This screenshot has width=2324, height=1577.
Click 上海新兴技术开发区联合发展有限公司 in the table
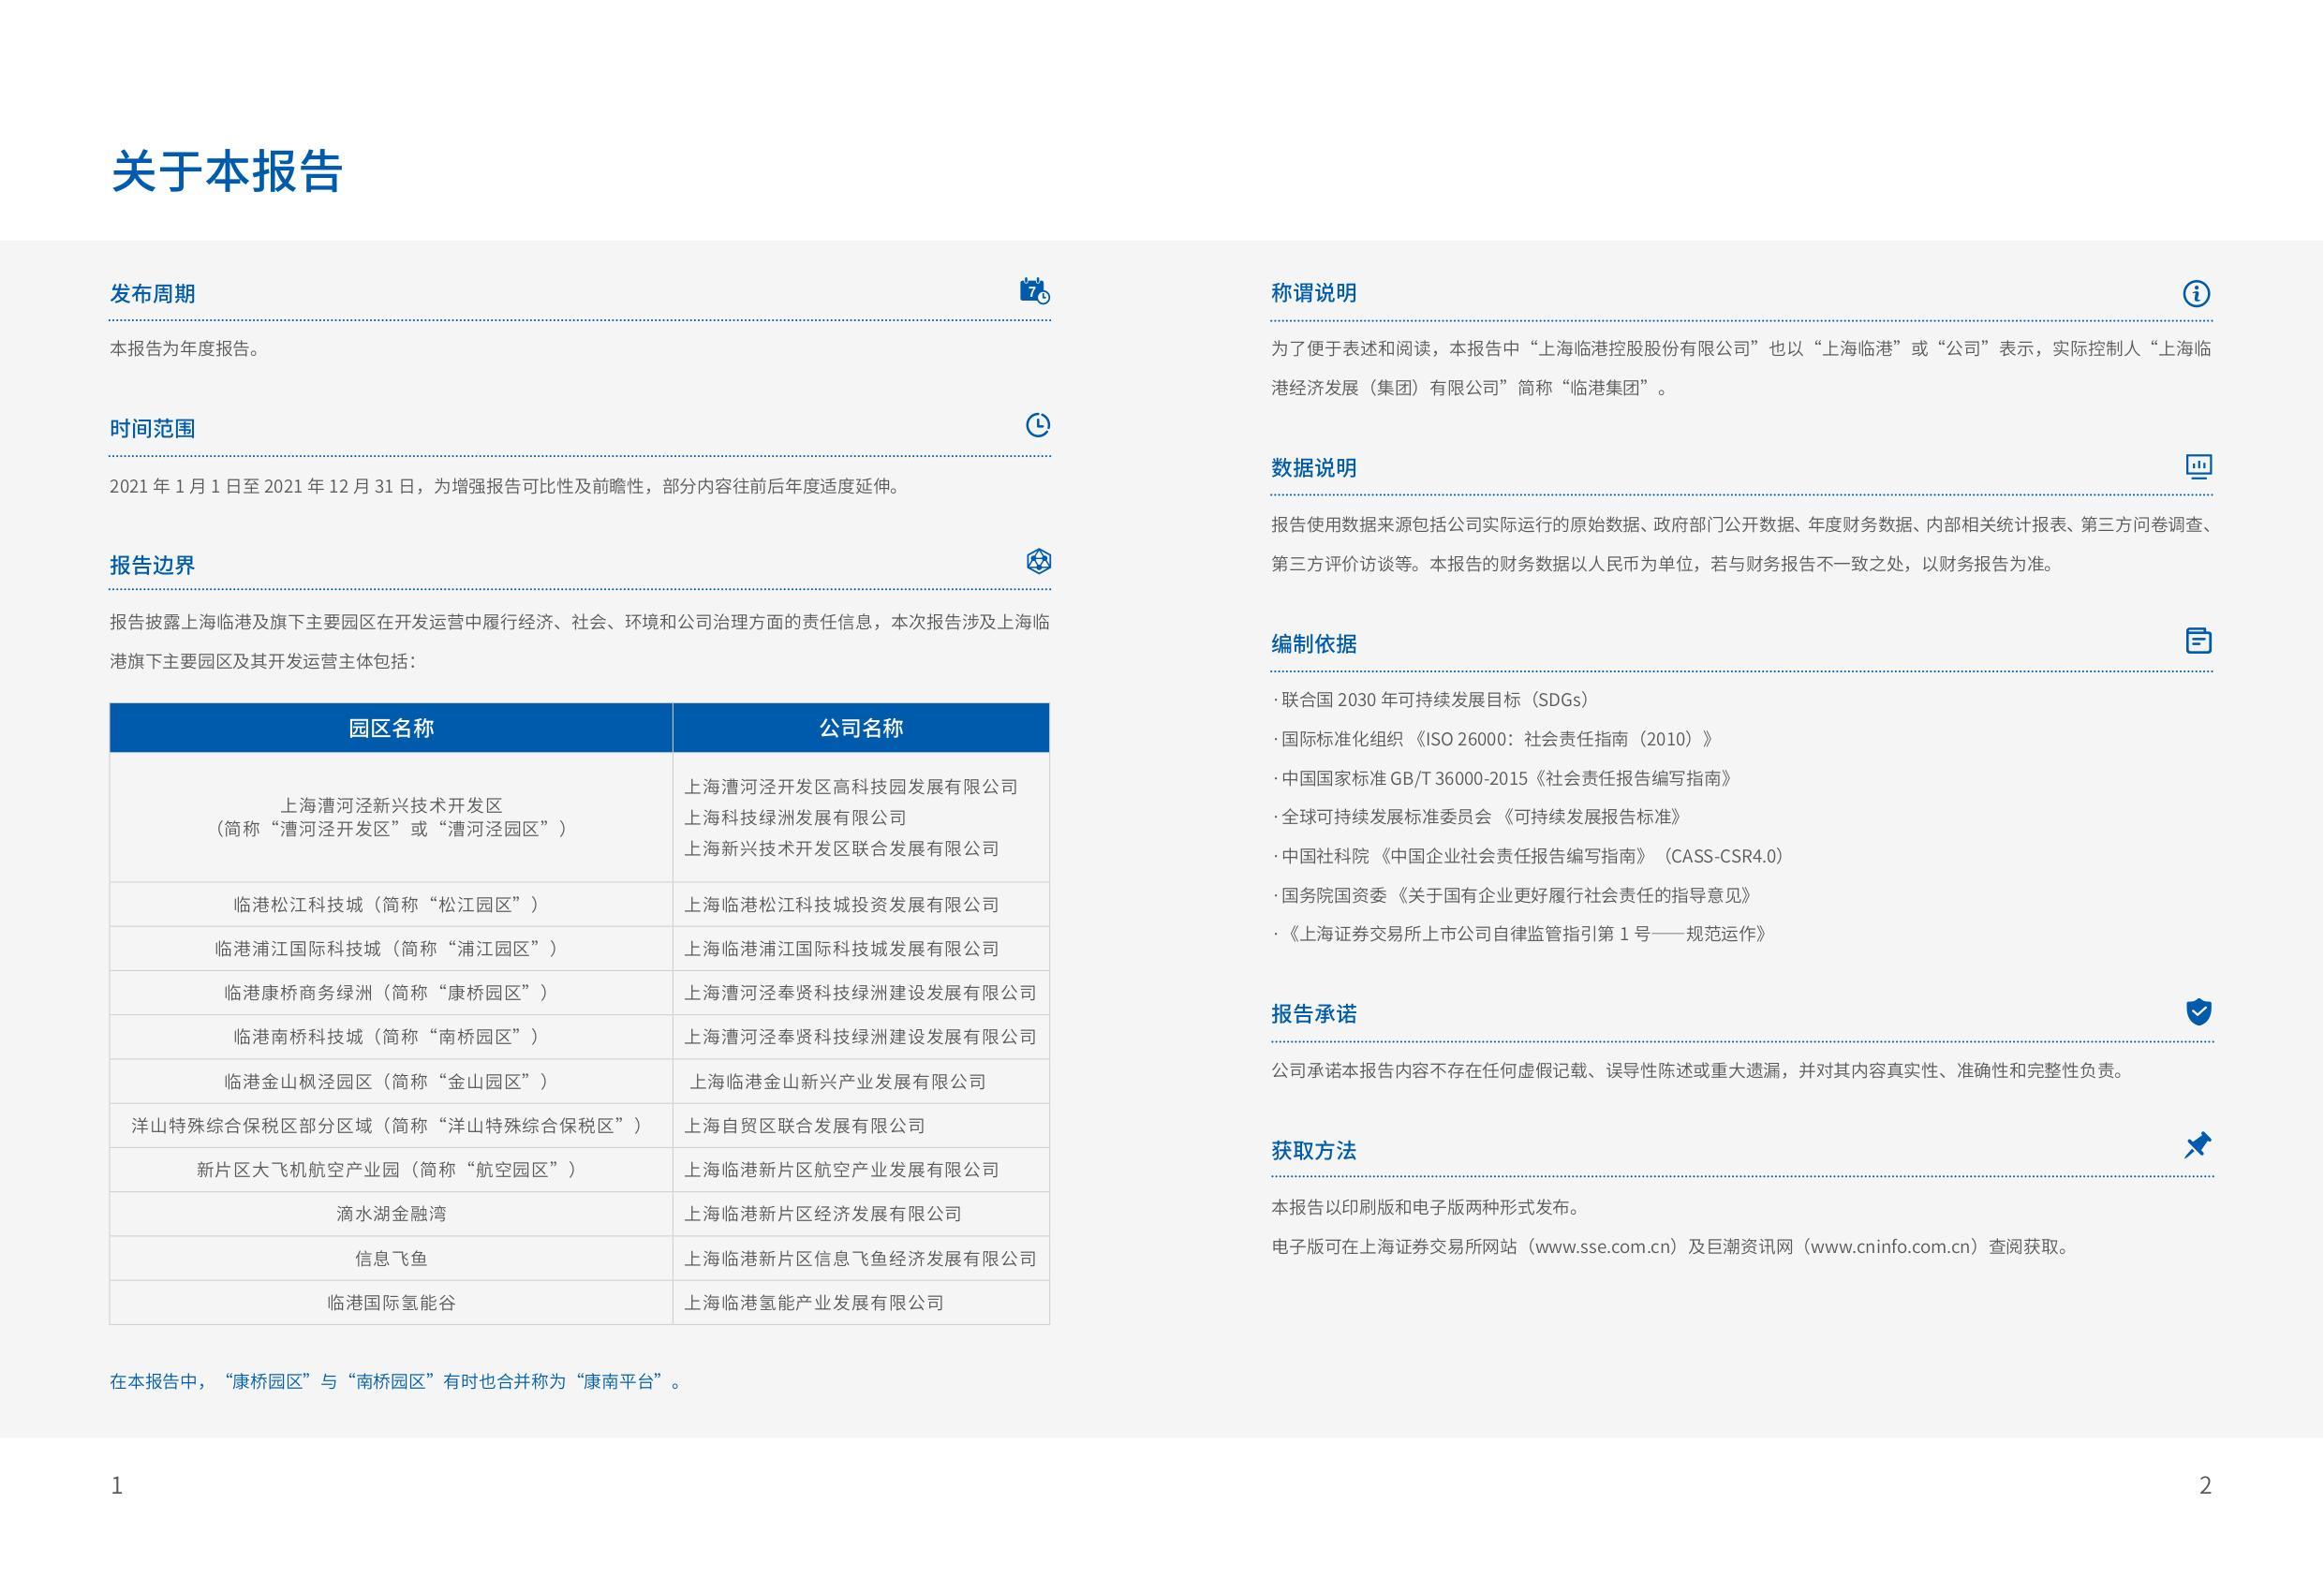click(x=841, y=849)
